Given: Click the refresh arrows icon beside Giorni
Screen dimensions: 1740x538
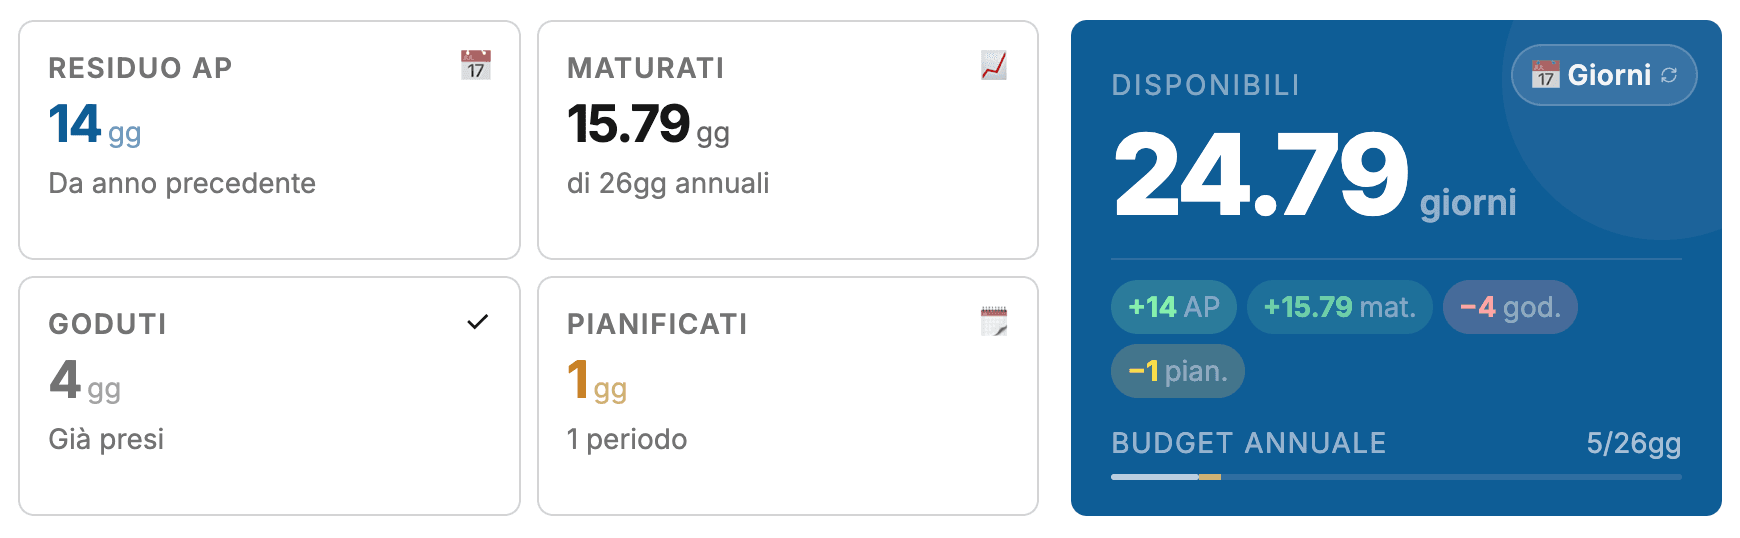Looking at the screenshot, I should tap(1669, 75).
